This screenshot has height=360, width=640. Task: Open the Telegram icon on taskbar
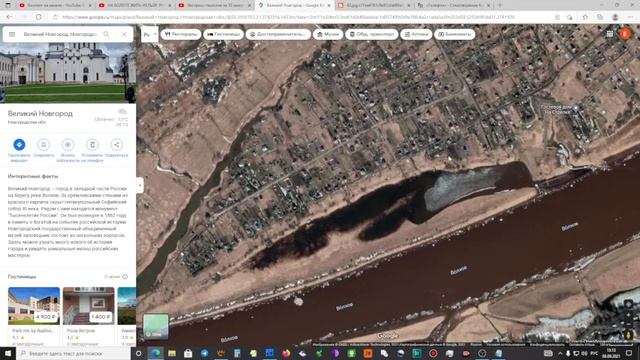coord(204,353)
